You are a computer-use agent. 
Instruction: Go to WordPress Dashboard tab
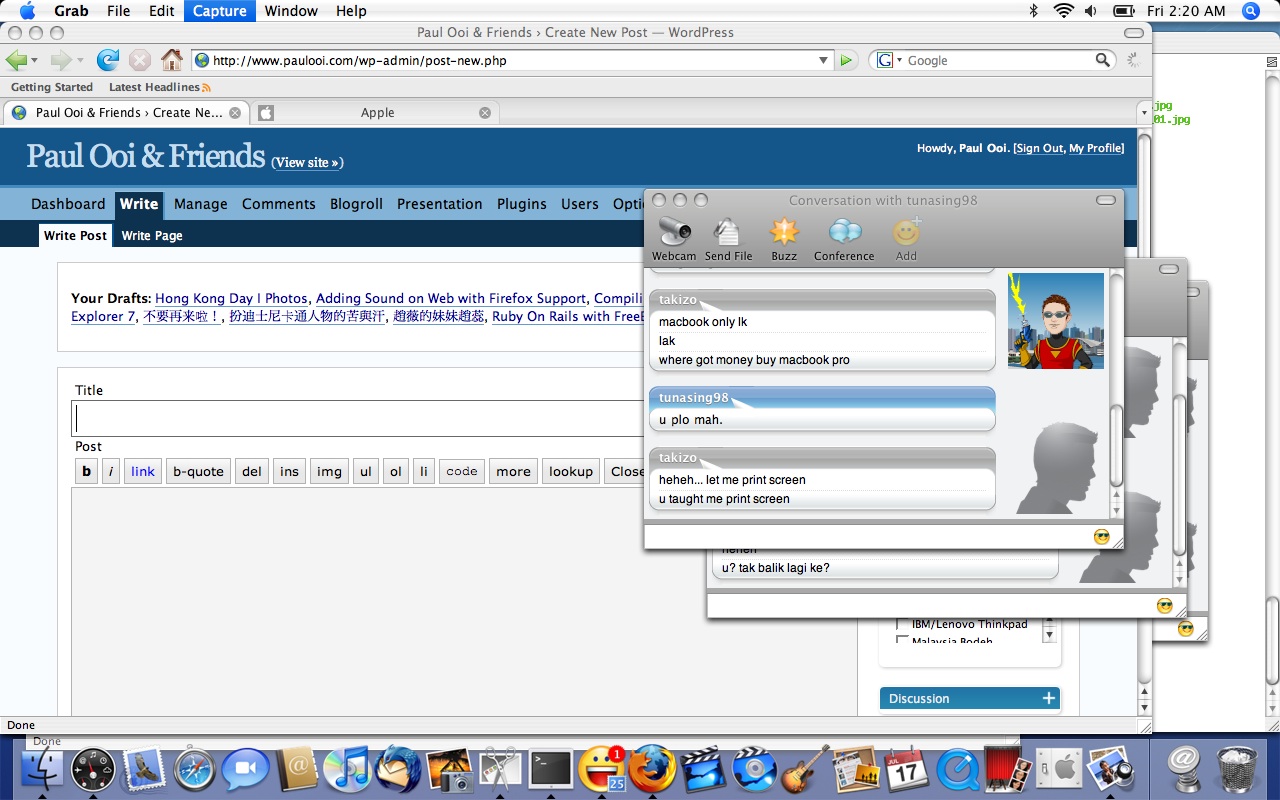coord(68,204)
